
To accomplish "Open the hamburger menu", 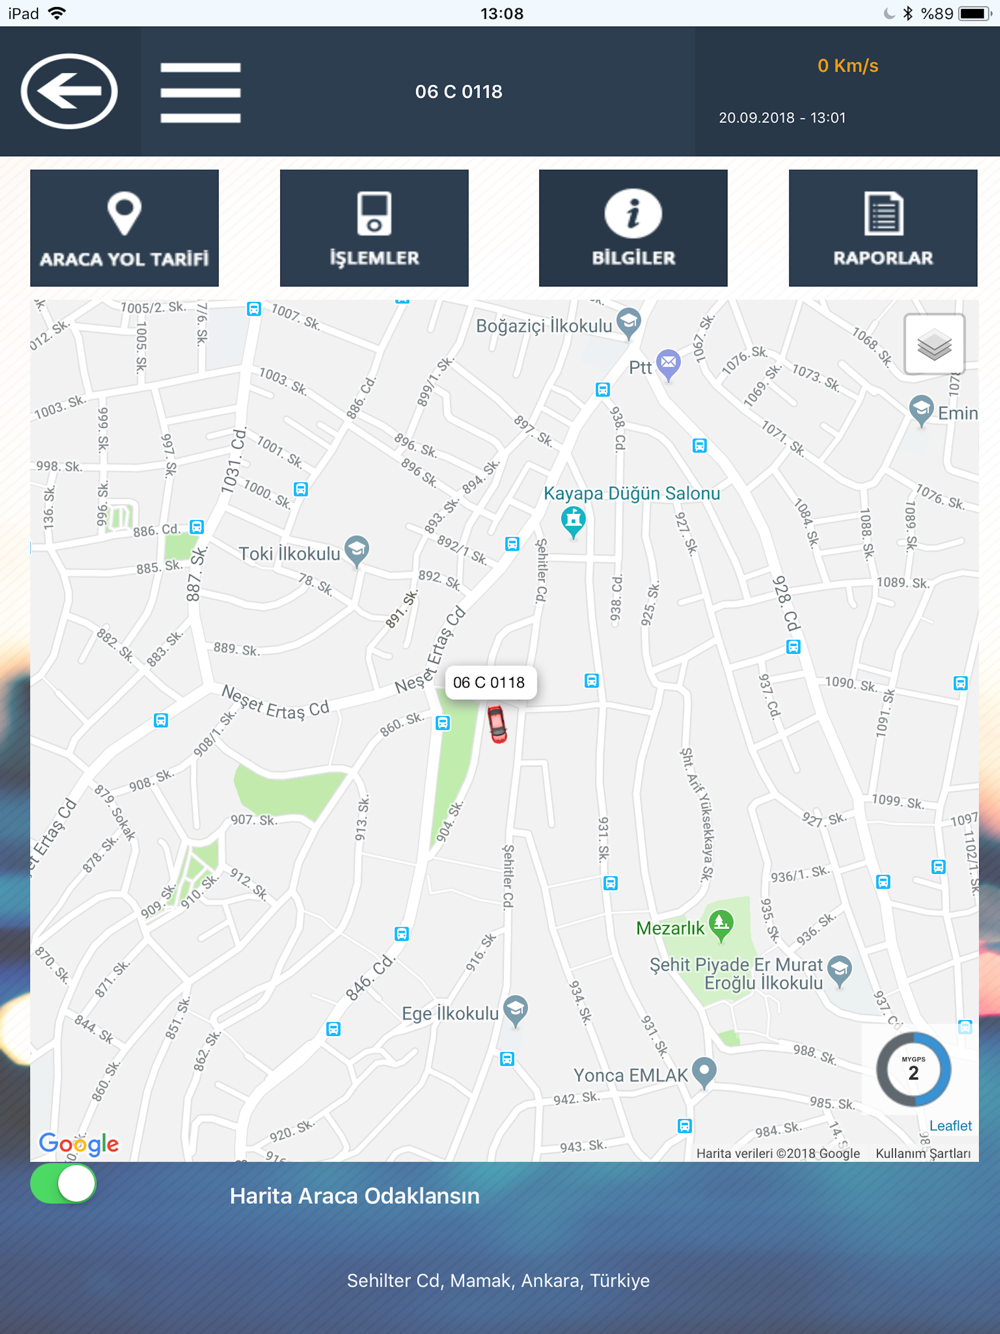I will tap(200, 92).
